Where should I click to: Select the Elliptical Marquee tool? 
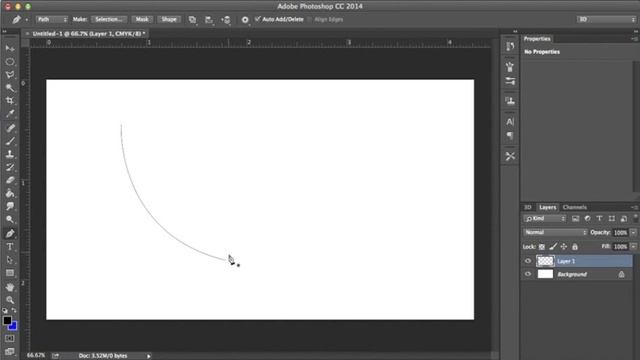click(x=10, y=62)
